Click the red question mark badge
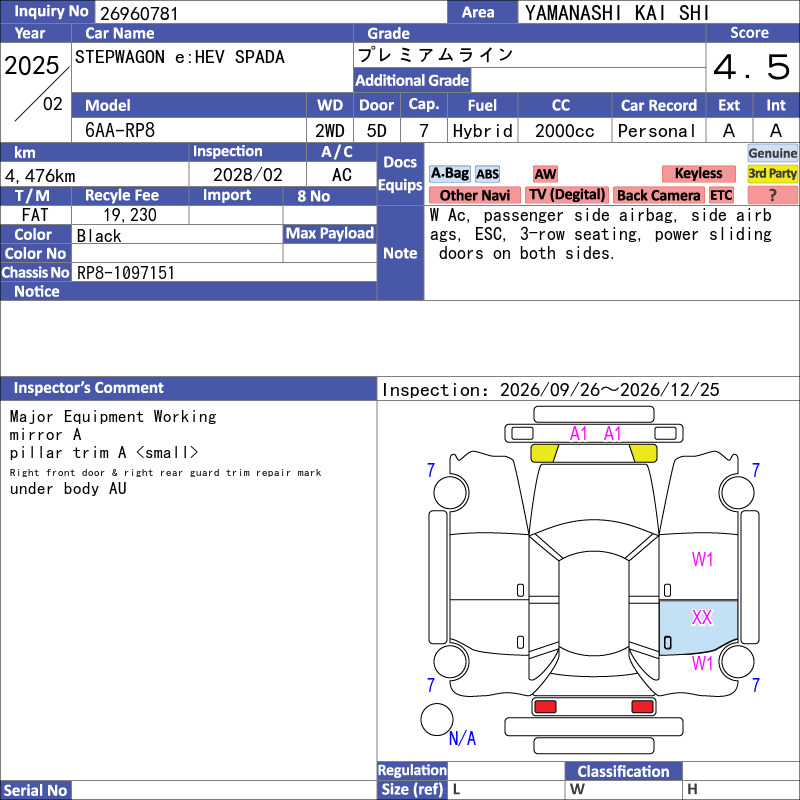The image size is (800, 800). pyautogui.click(x=772, y=195)
